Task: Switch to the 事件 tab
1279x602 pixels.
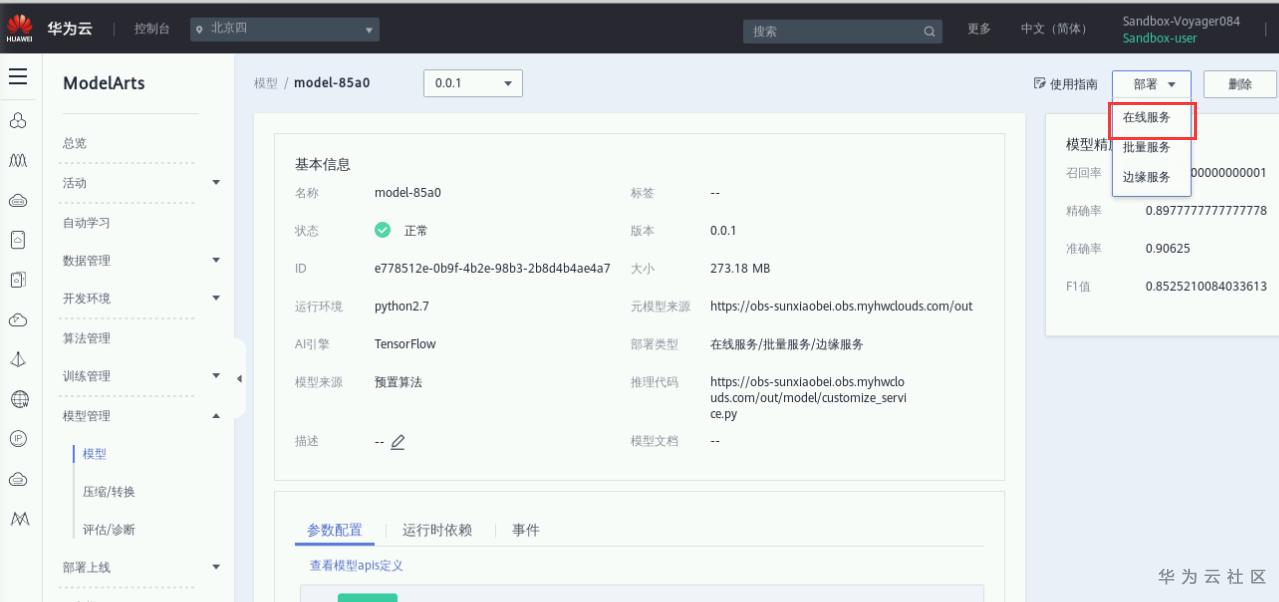Action: coord(526,530)
